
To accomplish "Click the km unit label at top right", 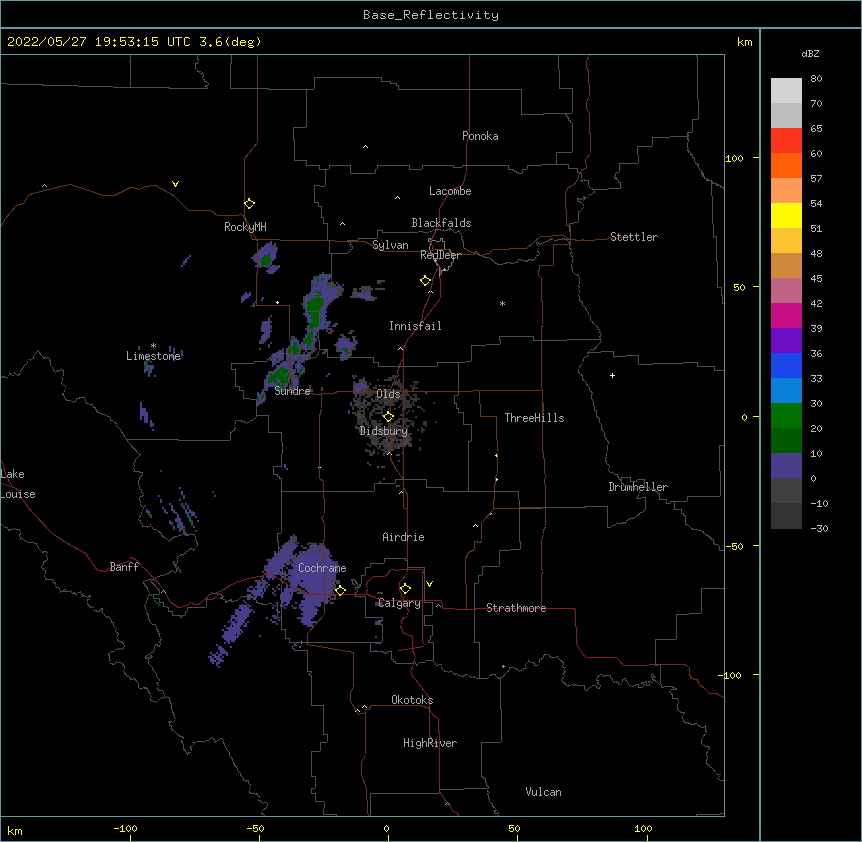I will (x=745, y=42).
